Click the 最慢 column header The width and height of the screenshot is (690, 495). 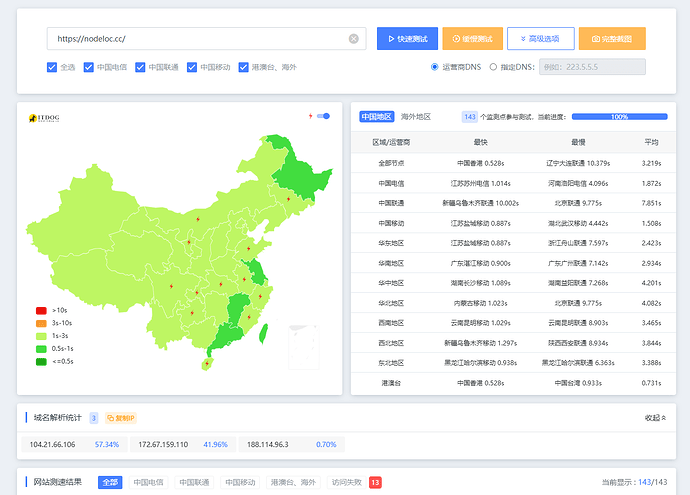coord(578,142)
